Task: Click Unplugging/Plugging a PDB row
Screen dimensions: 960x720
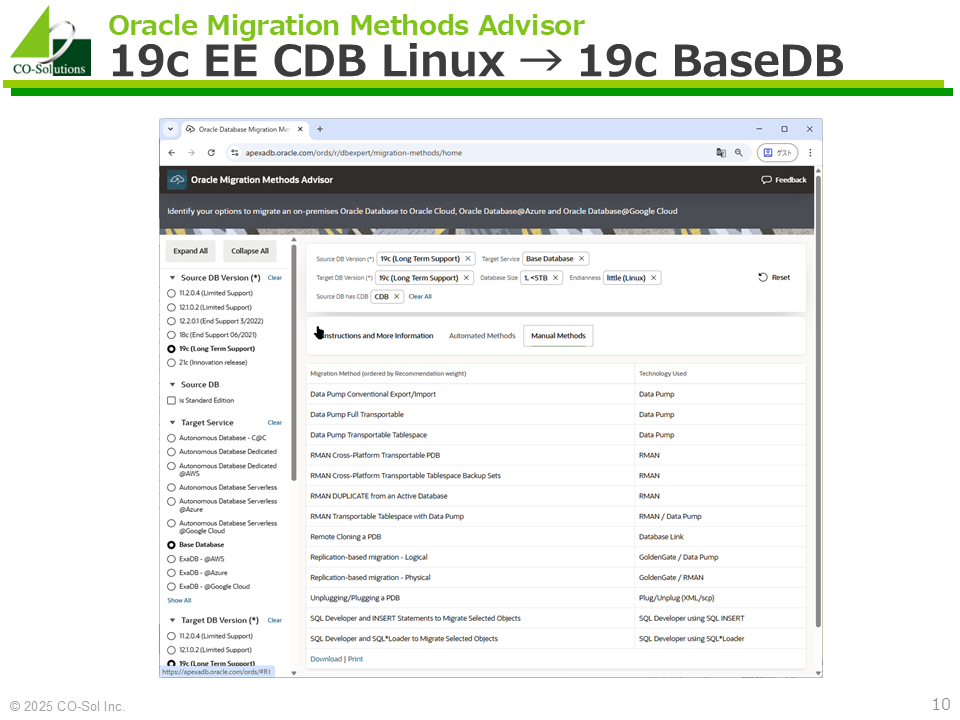Action: (x=556, y=598)
